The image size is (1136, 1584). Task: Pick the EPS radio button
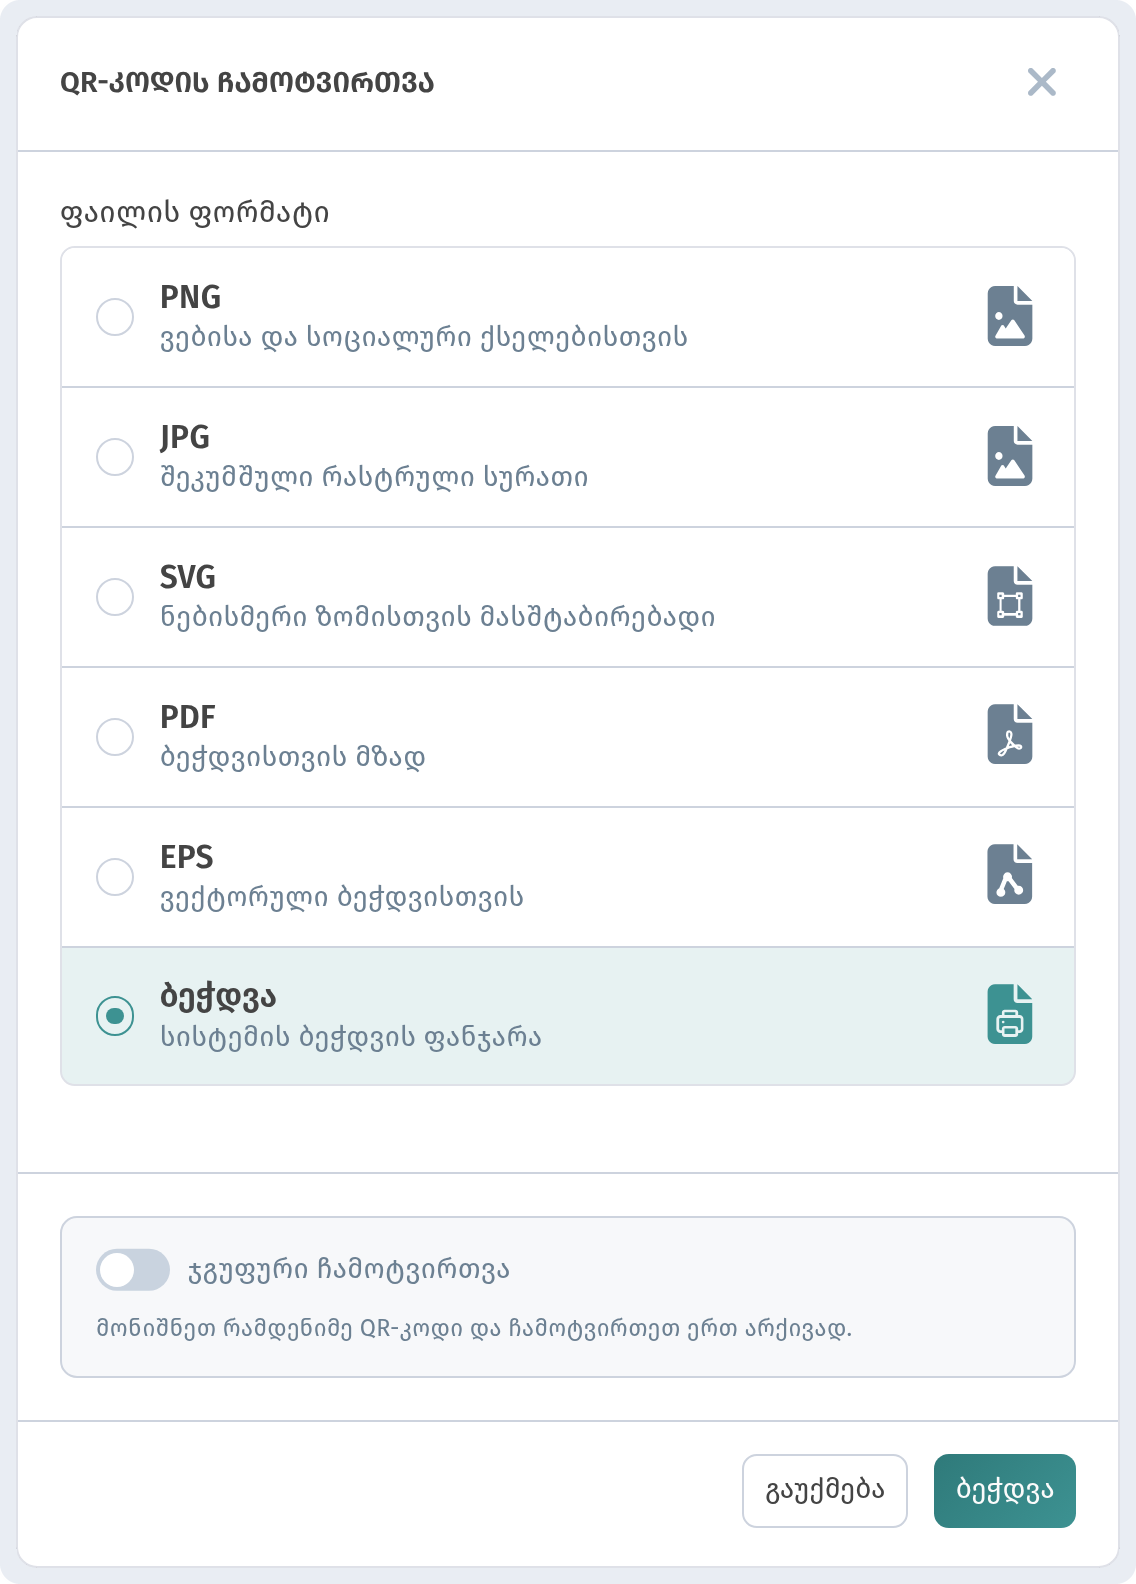click(x=115, y=877)
